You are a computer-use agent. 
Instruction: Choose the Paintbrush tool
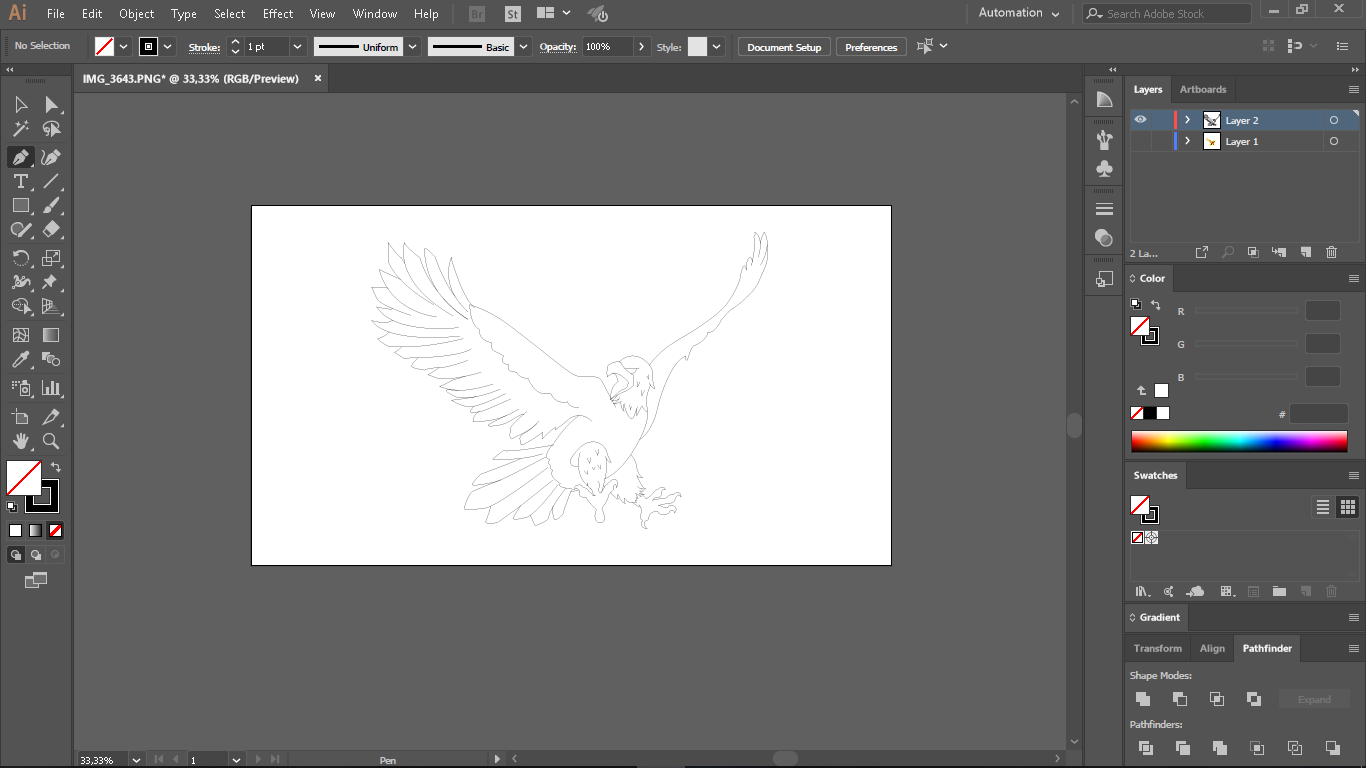tap(51, 205)
